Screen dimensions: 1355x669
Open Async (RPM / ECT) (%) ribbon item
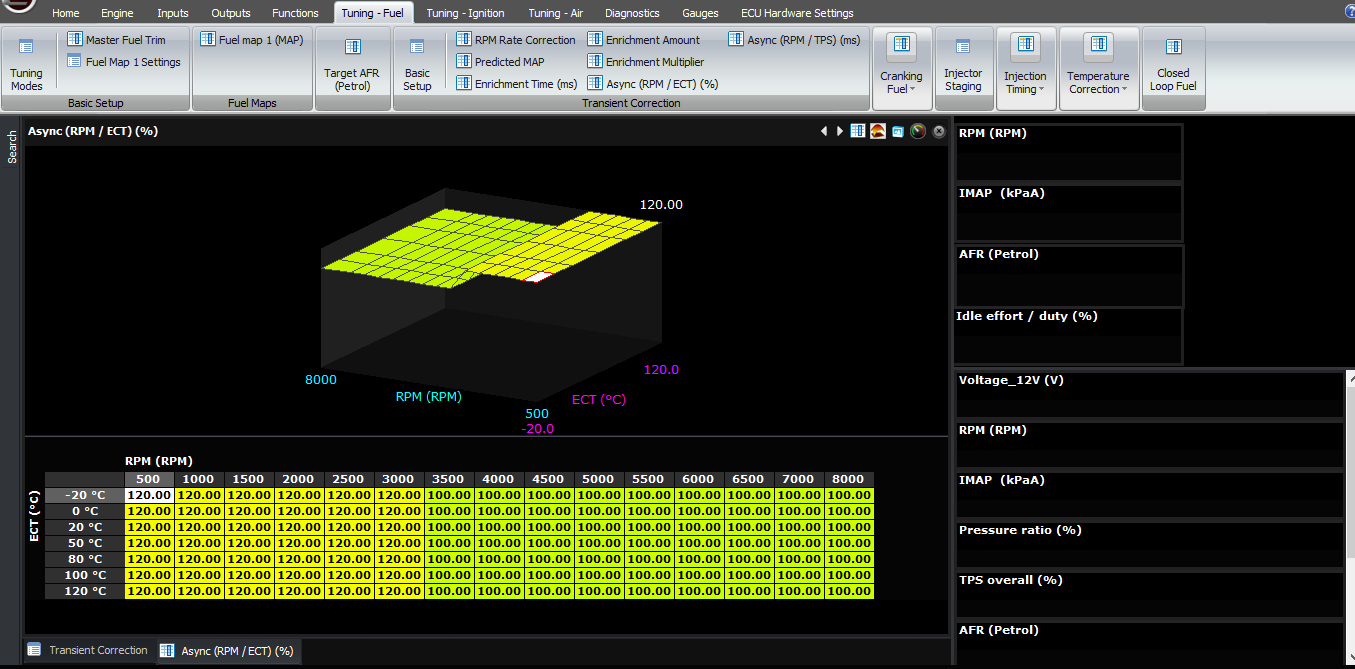pyautogui.click(x=653, y=84)
